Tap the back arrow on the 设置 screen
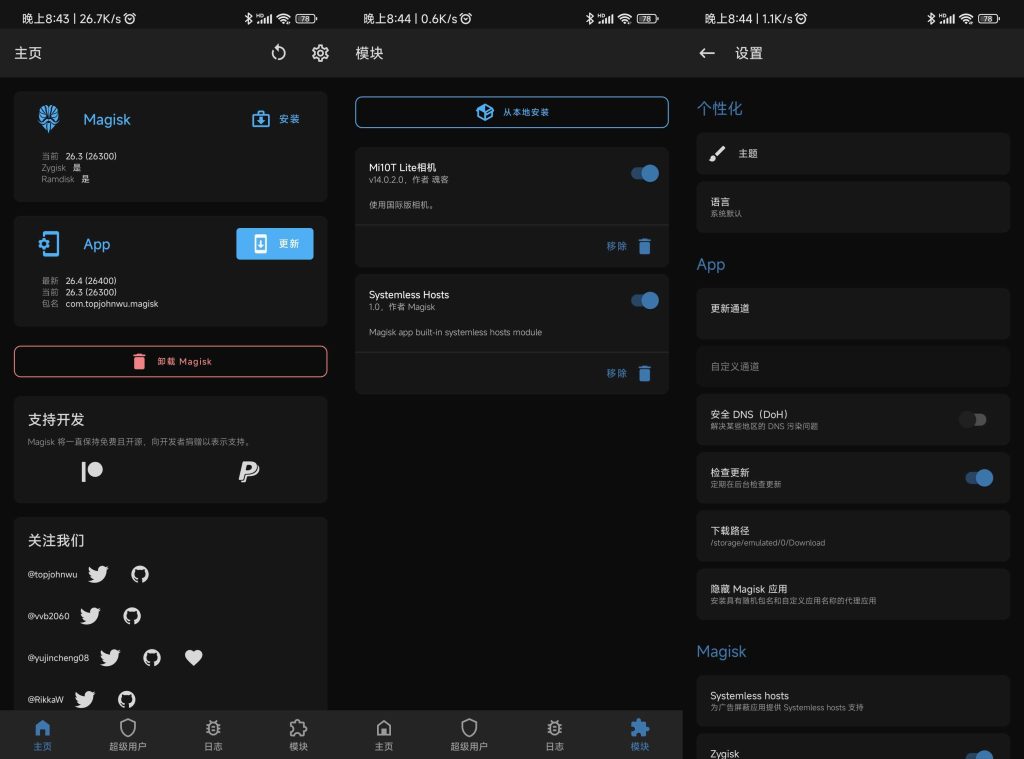 pos(706,52)
